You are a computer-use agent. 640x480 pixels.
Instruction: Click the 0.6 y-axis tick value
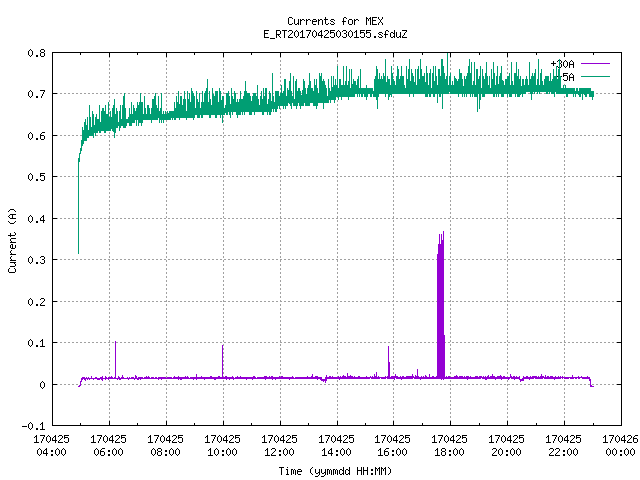coord(36,136)
